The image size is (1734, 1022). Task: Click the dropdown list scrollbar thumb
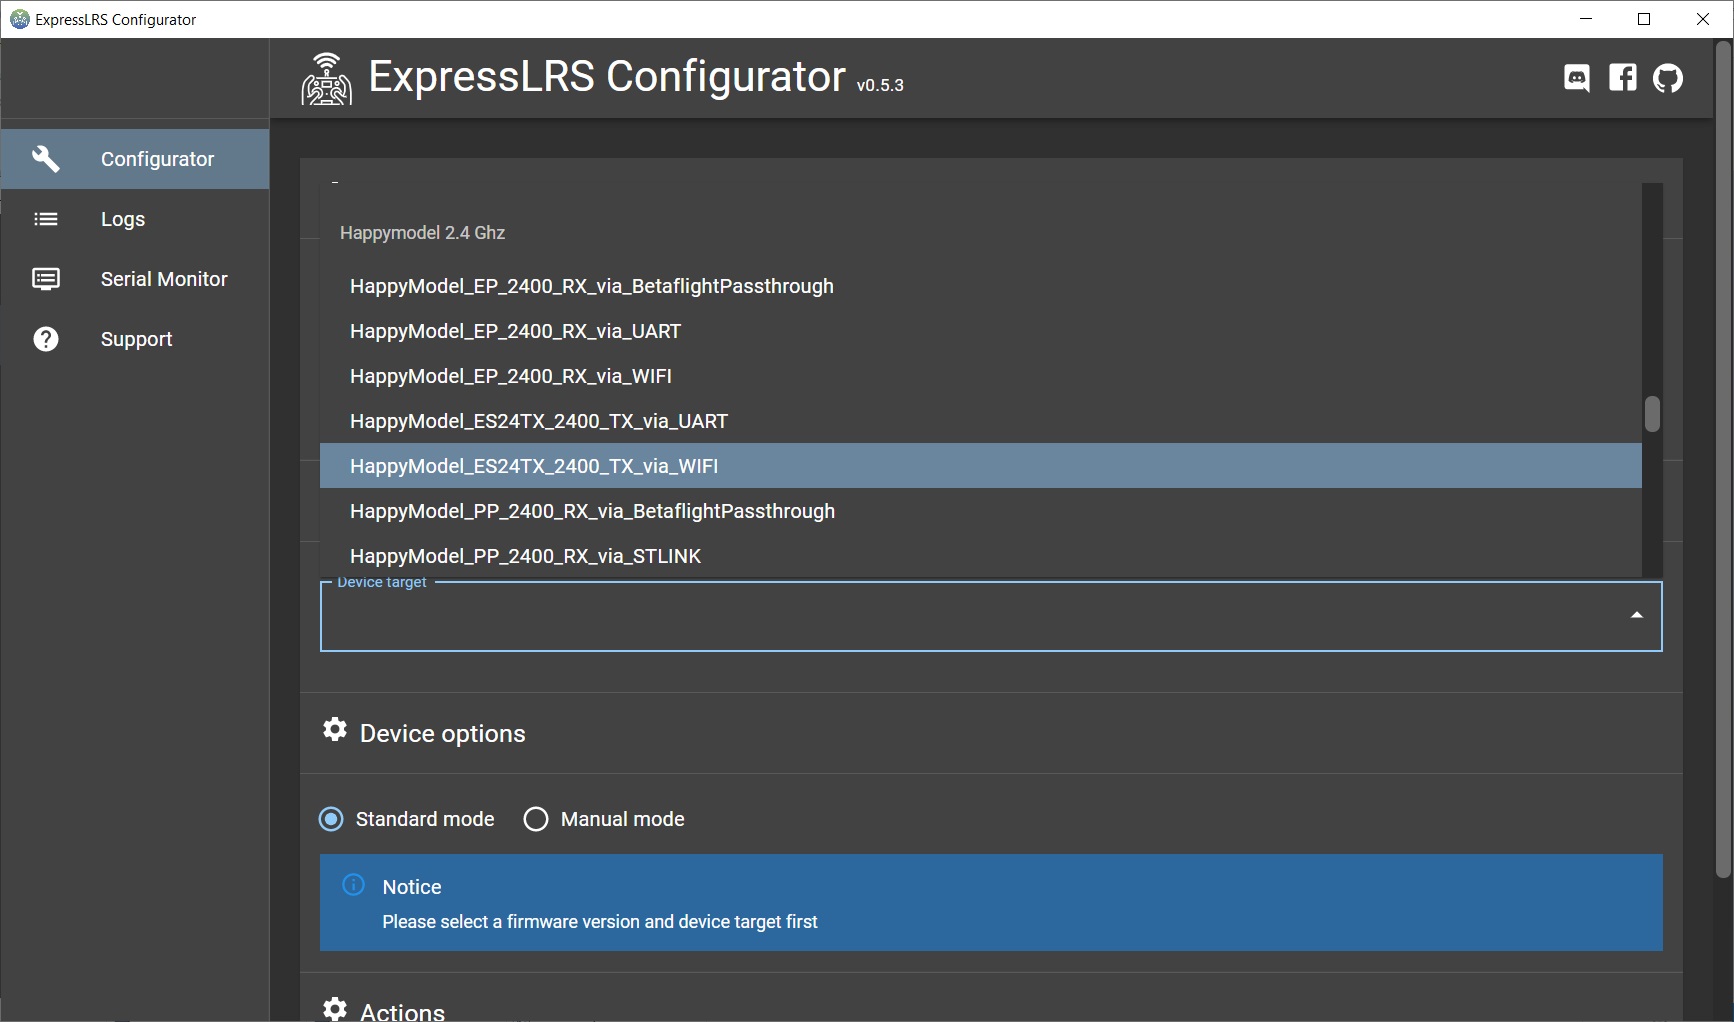tap(1652, 414)
